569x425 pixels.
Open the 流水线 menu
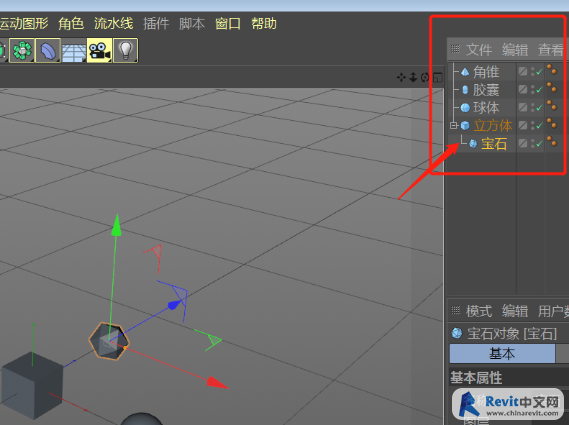click(114, 24)
